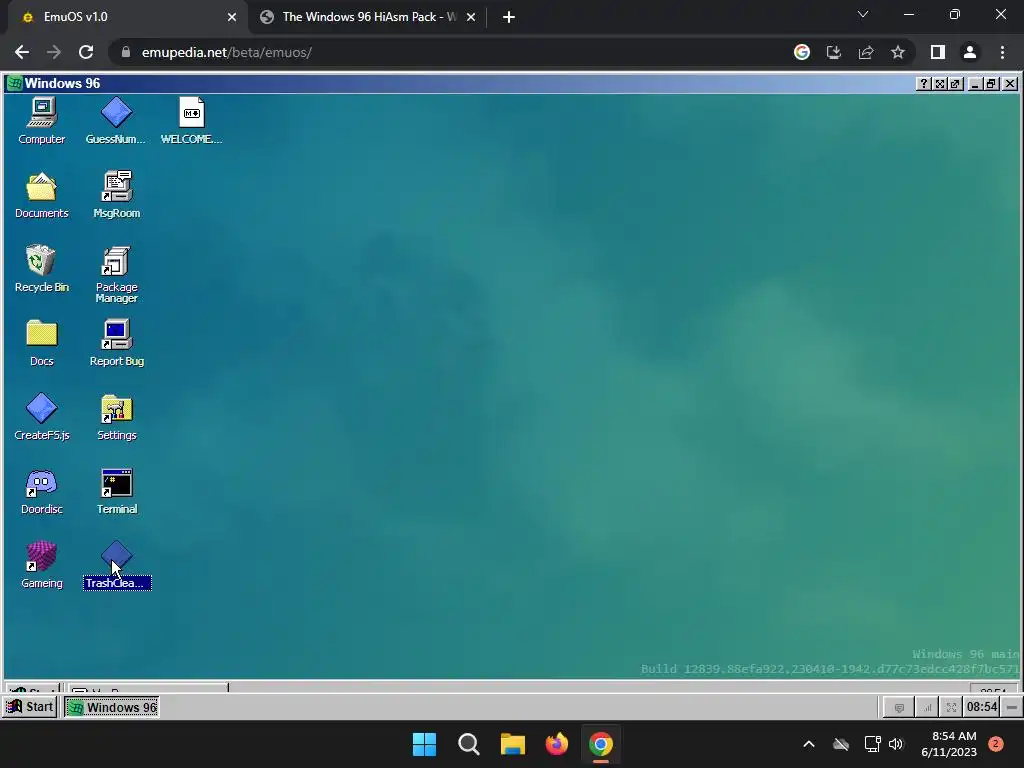Toggle fullscreen from the EmuOS tray
Viewport: 1024px width, 768px height.
[951, 707]
